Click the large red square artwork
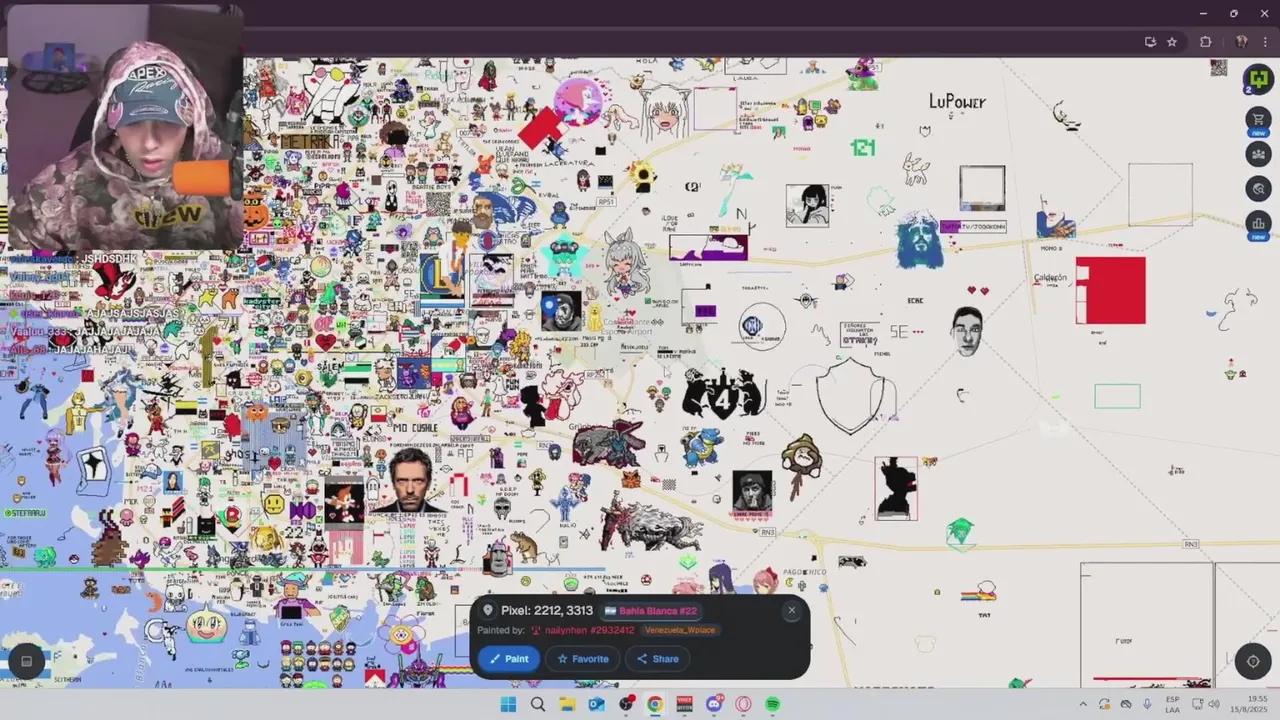The image size is (1280, 720). click(1111, 291)
